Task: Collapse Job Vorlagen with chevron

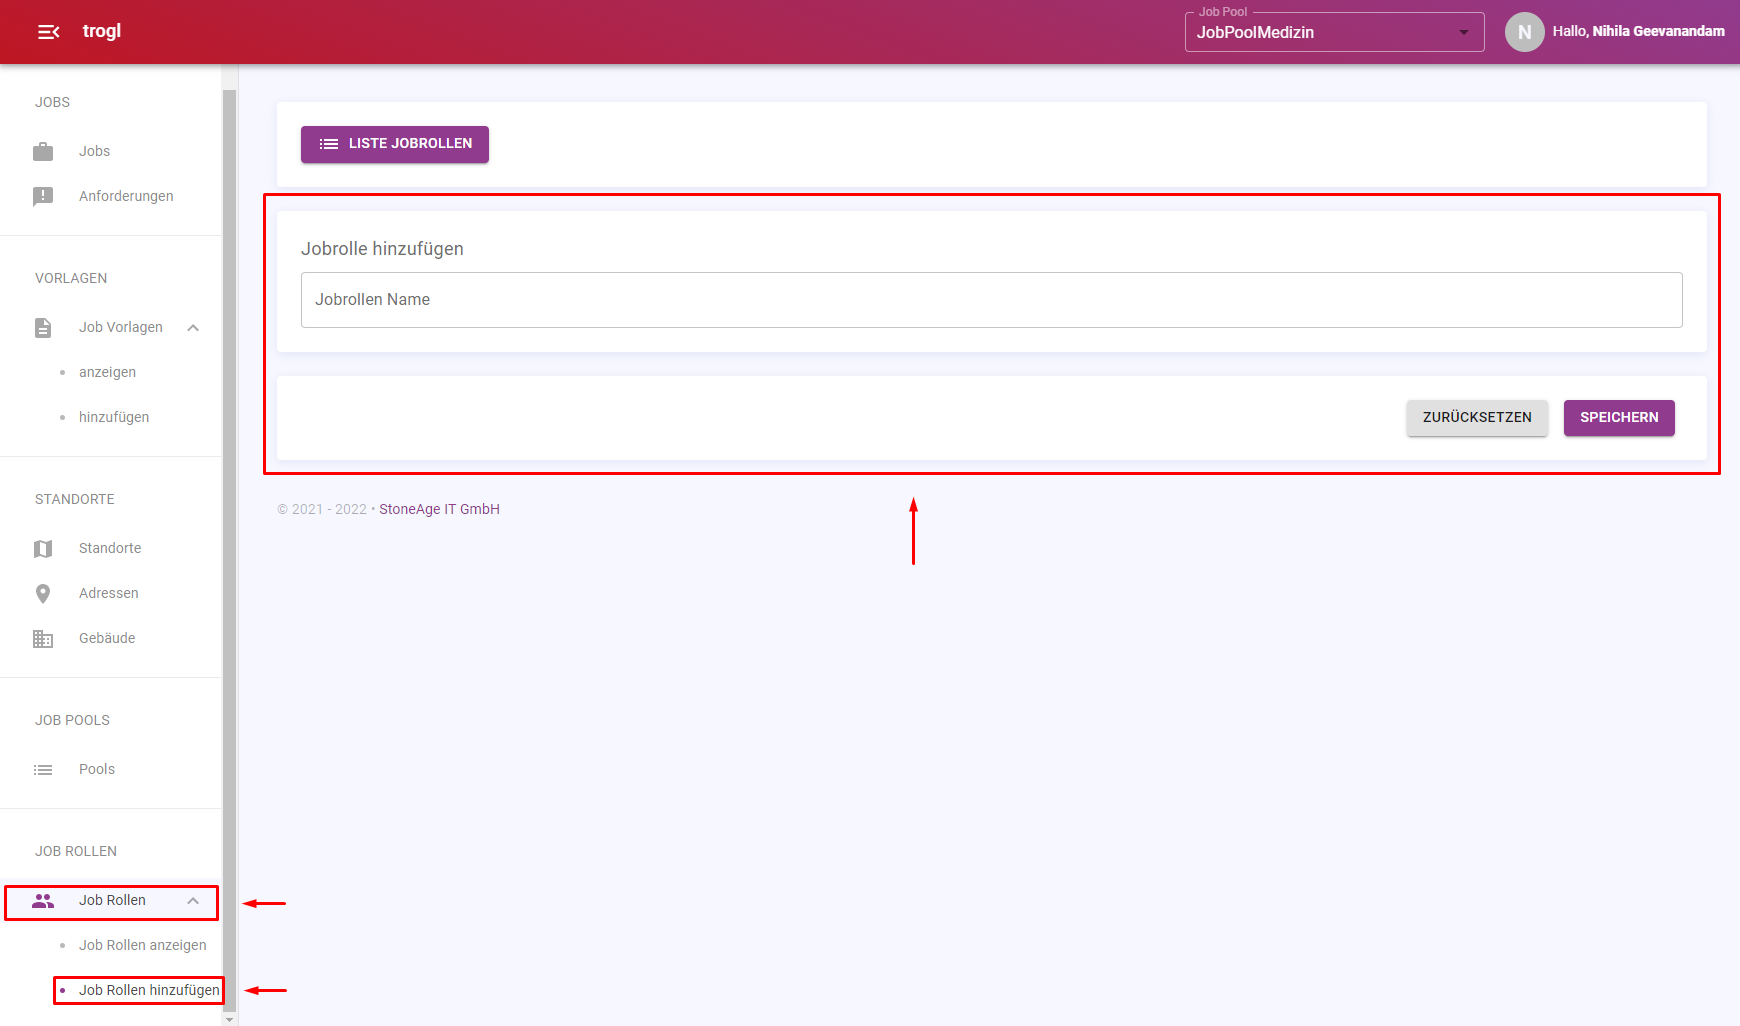Action: click(x=193, y=327)
